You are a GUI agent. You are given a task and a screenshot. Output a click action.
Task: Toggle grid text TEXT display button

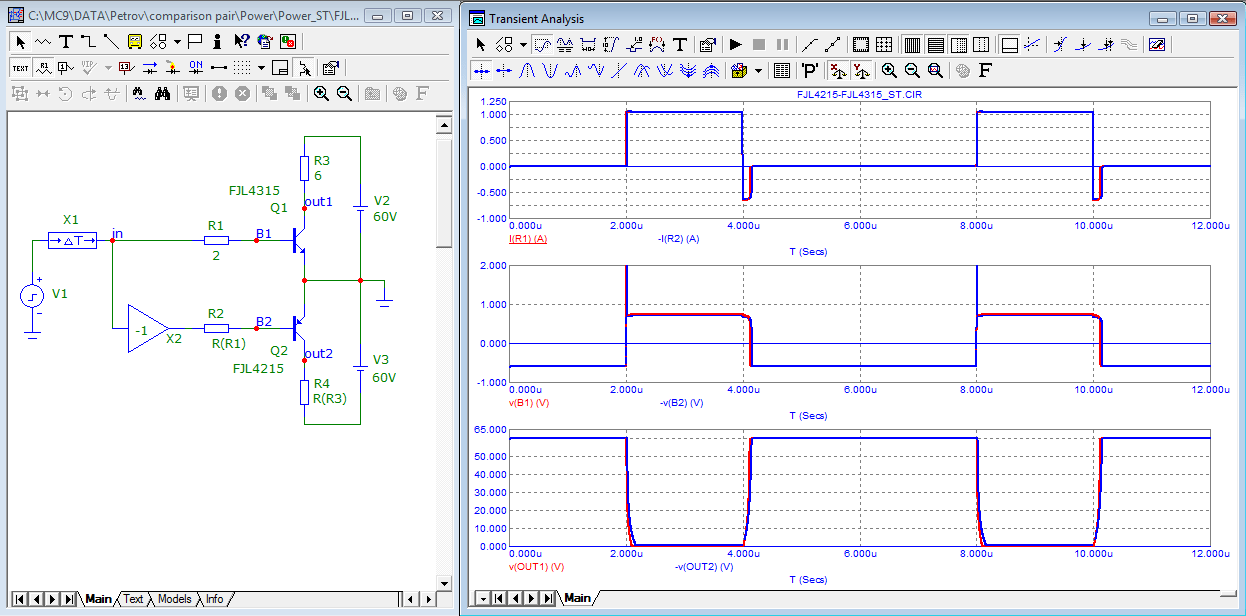click(21, 67)
